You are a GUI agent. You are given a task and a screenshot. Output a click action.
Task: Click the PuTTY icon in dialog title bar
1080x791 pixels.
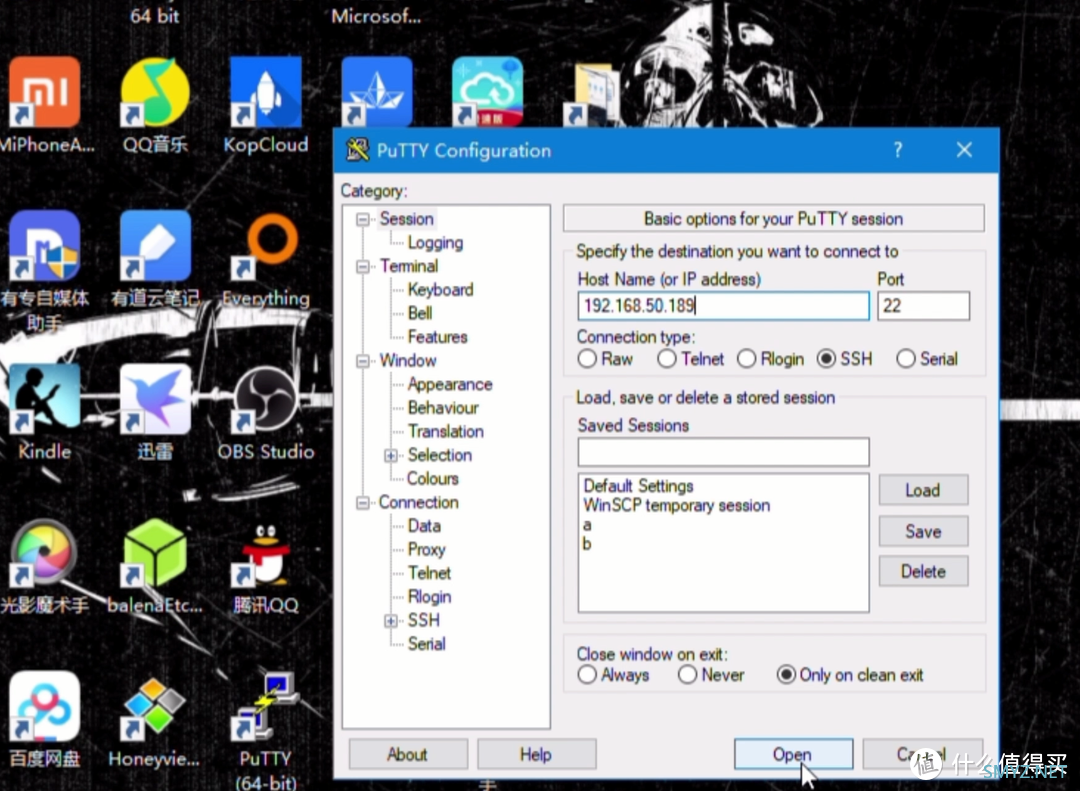point(357,150)
